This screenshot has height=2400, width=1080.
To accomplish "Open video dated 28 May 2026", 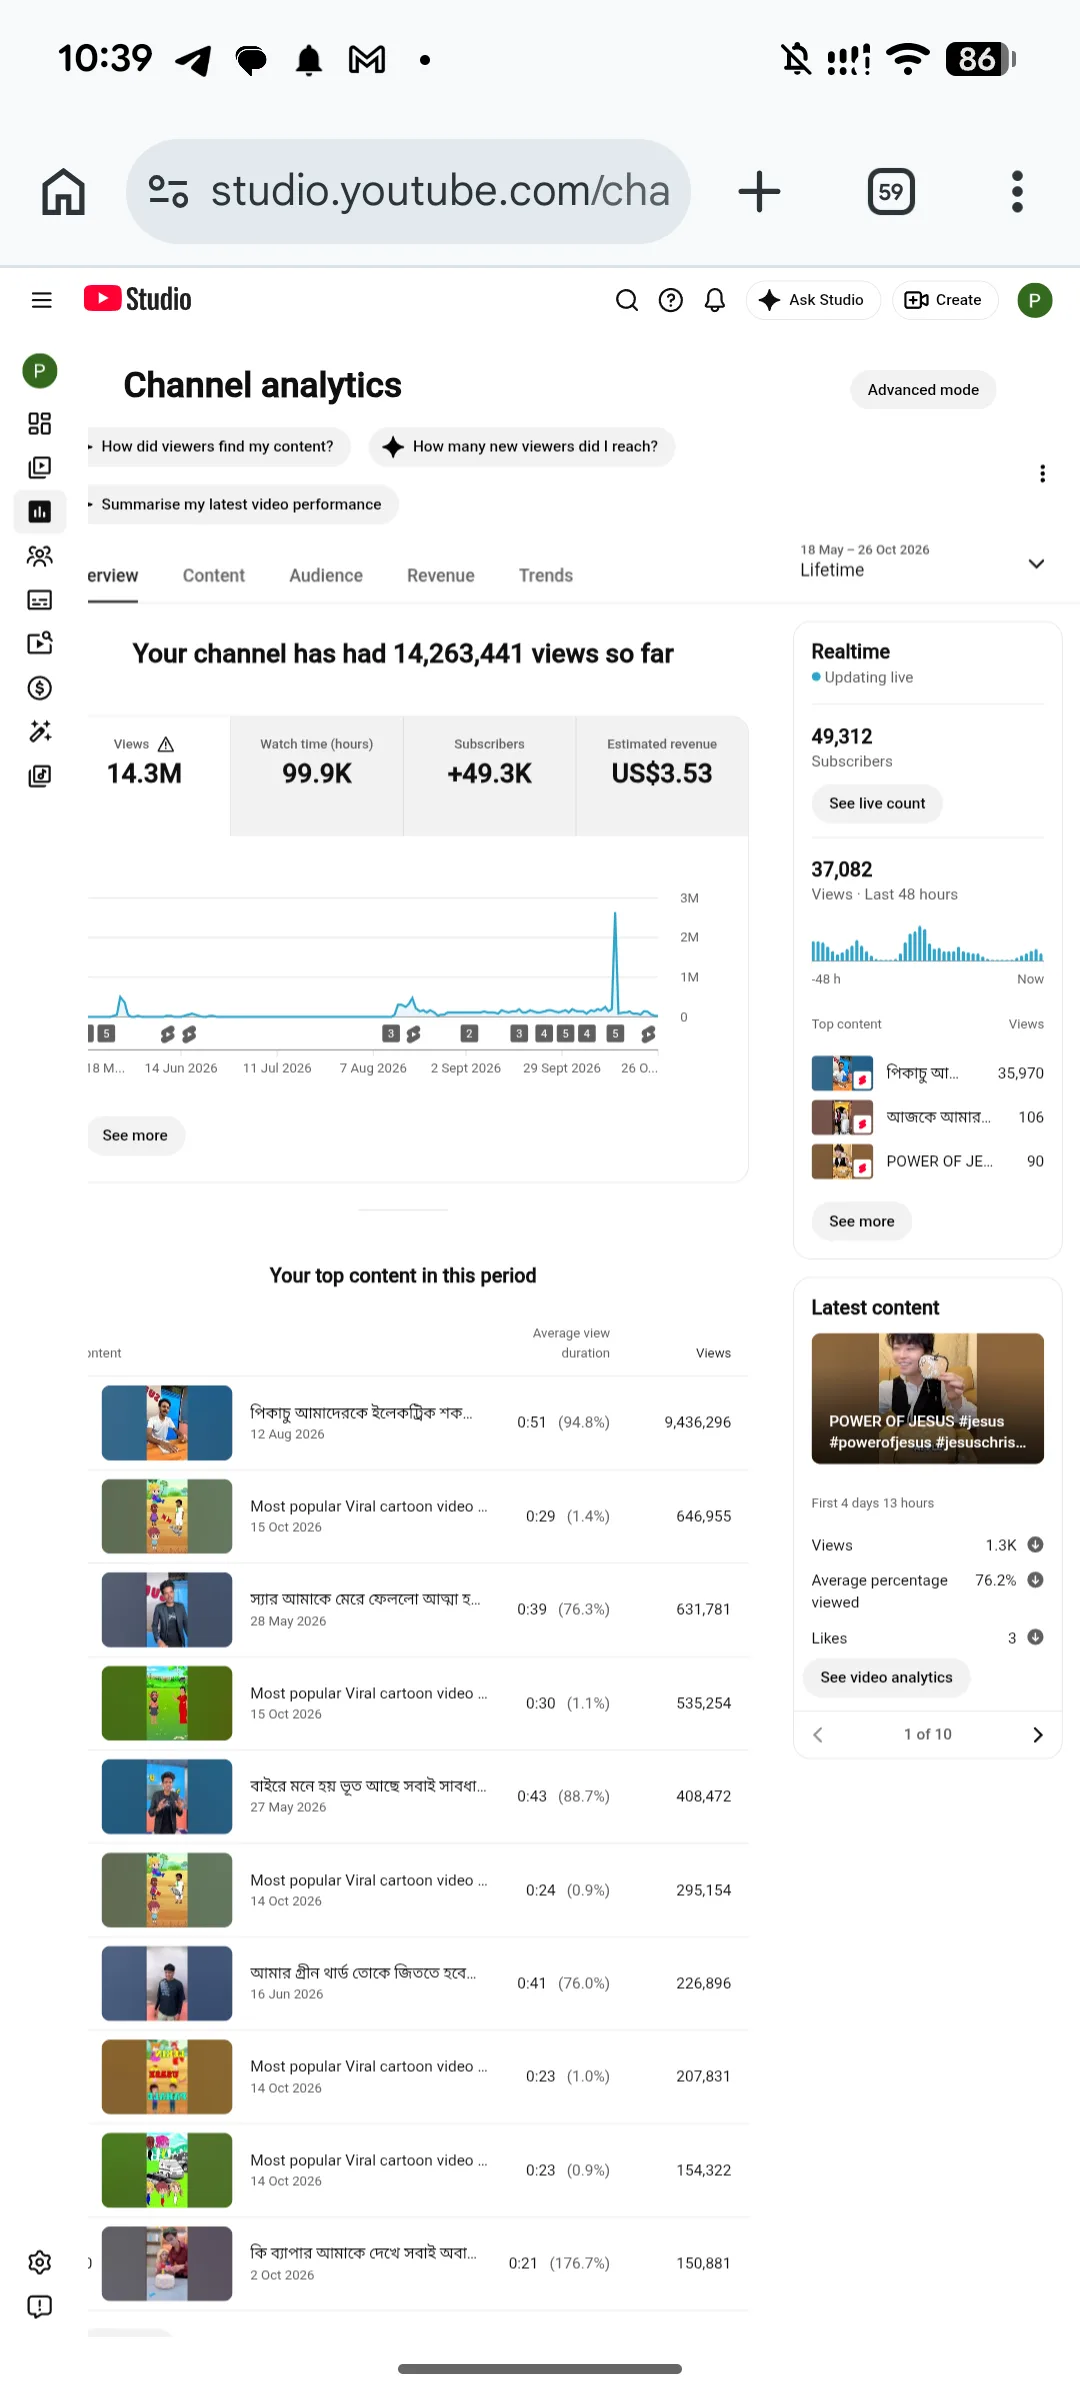I will [418, 1610].
